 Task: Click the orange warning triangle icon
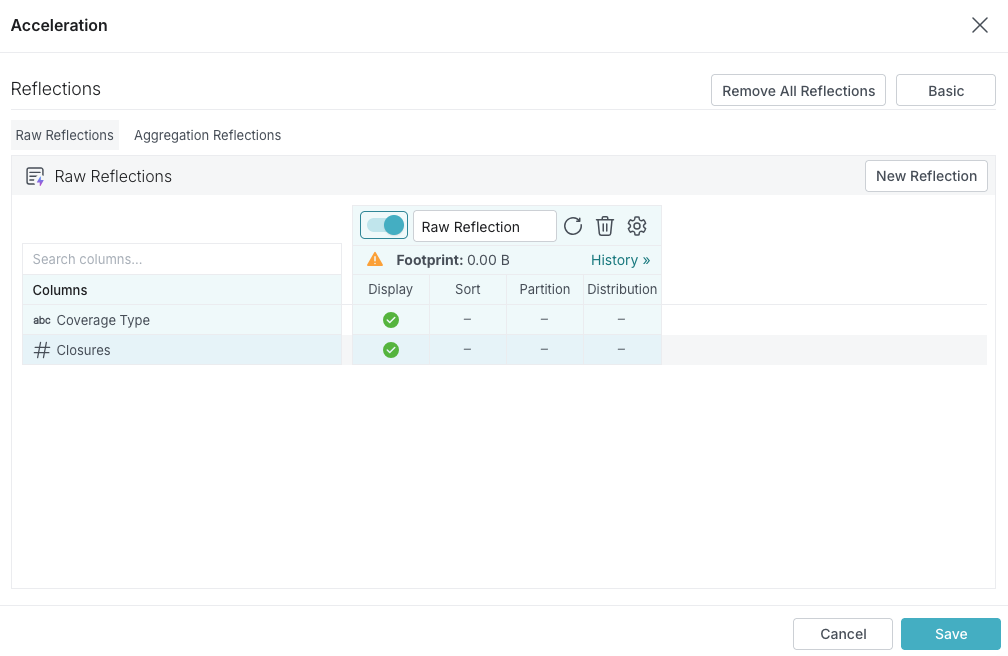pyautogui.click(x=375, y=260)
